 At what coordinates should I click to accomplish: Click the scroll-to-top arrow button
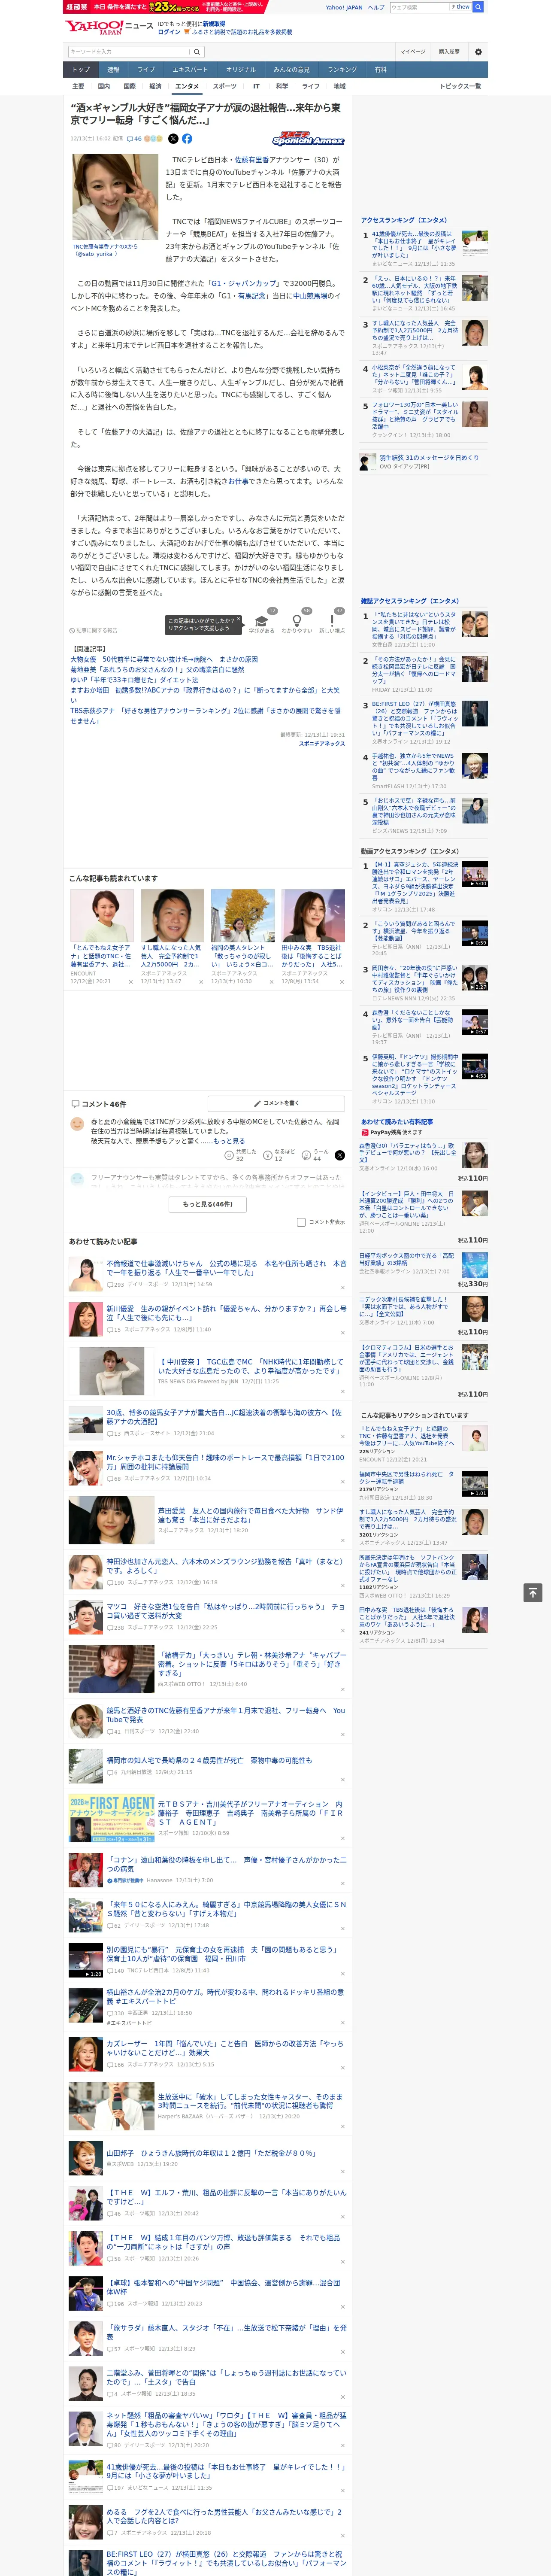(533, 1592)
